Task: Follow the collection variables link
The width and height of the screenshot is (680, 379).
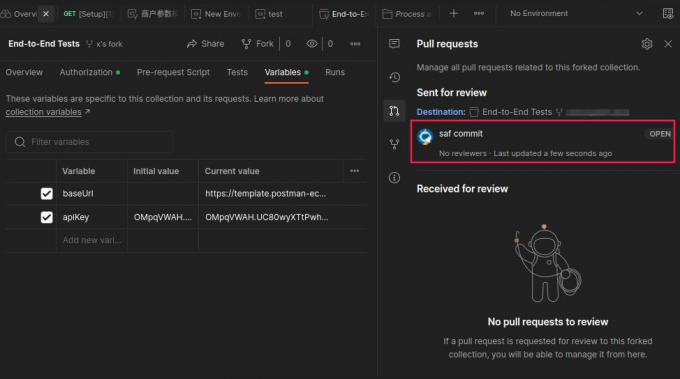Action: [43, 112]
